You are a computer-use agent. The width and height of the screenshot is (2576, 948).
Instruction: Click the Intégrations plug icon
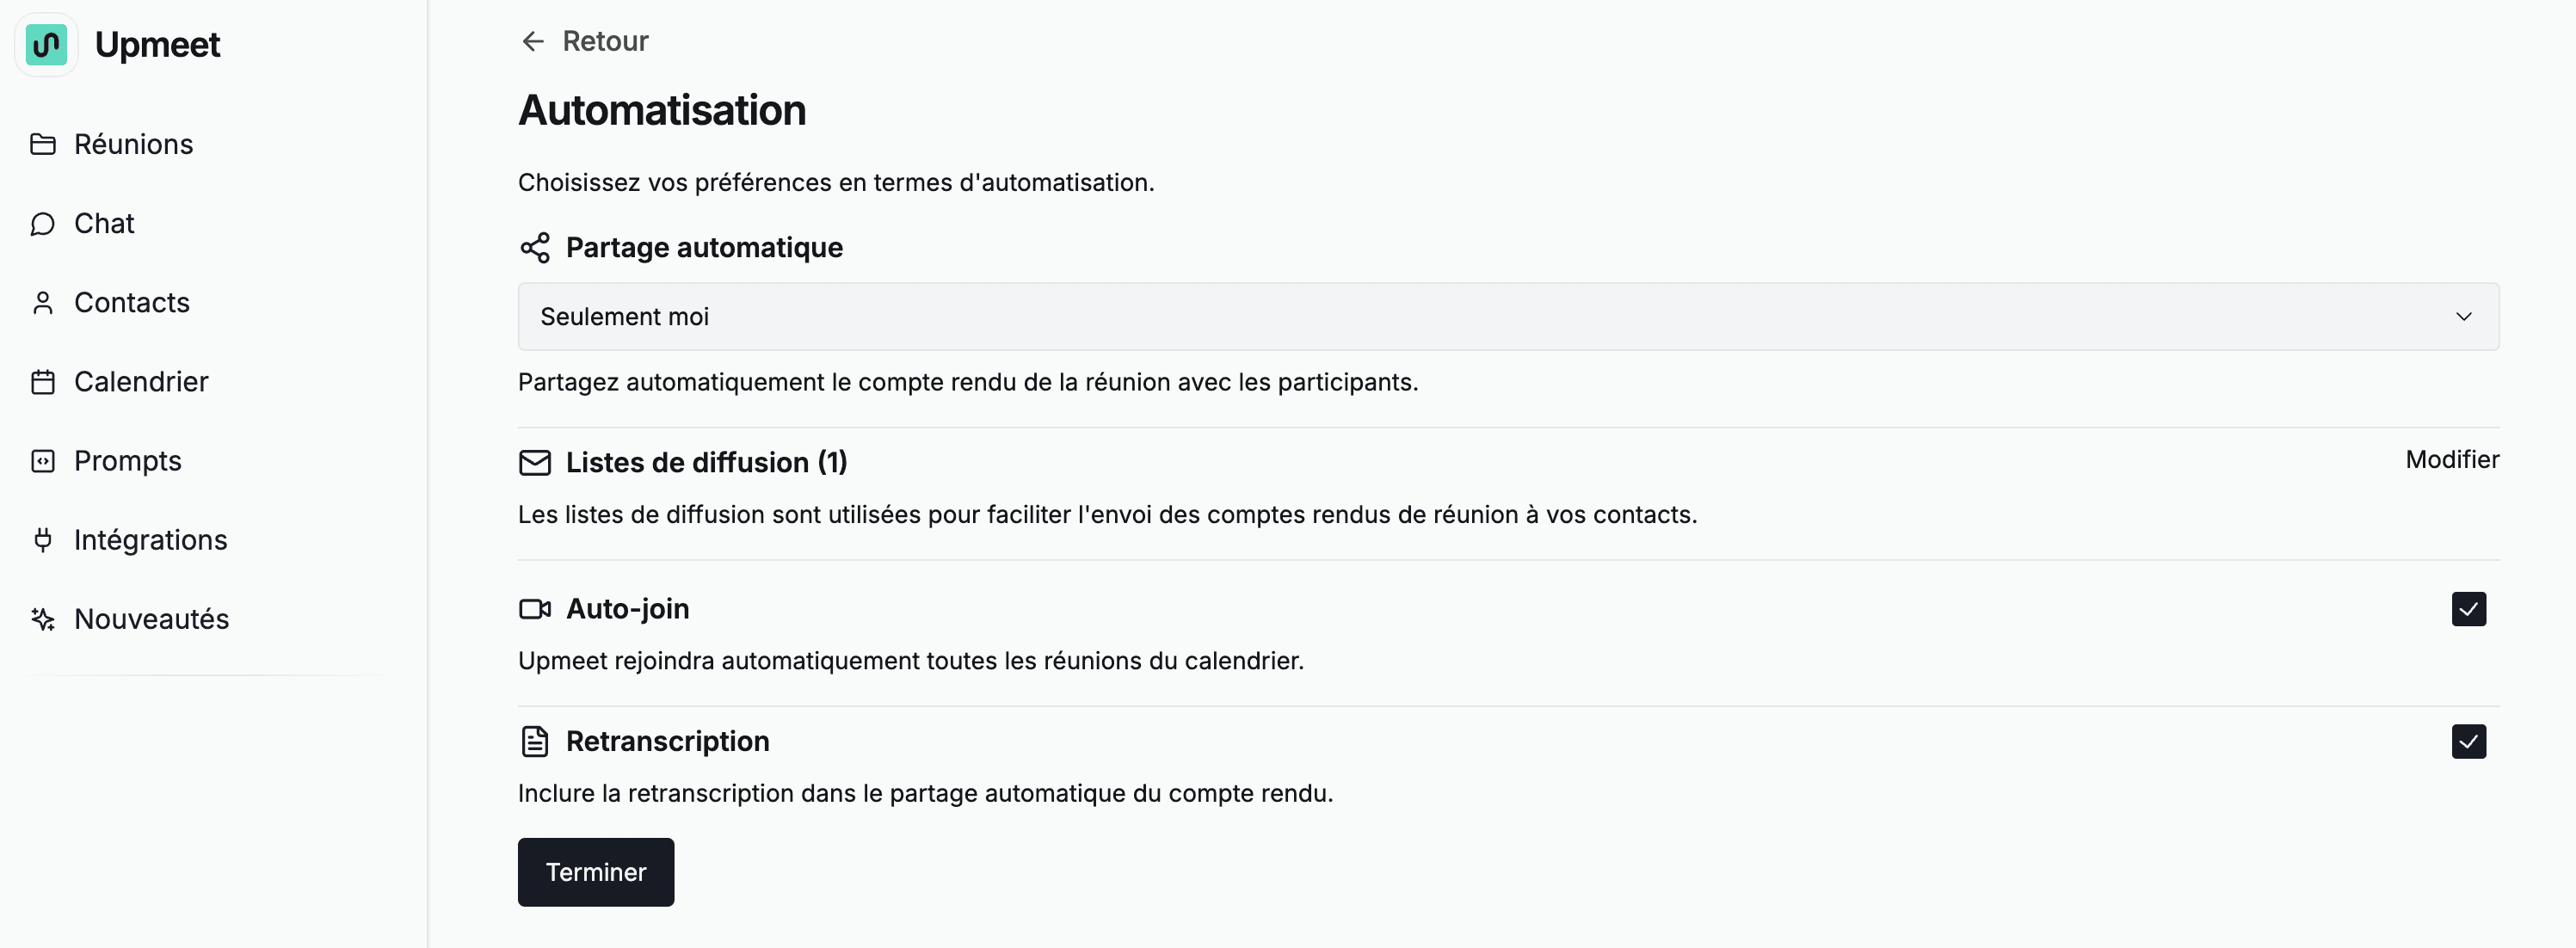(43, 540)
